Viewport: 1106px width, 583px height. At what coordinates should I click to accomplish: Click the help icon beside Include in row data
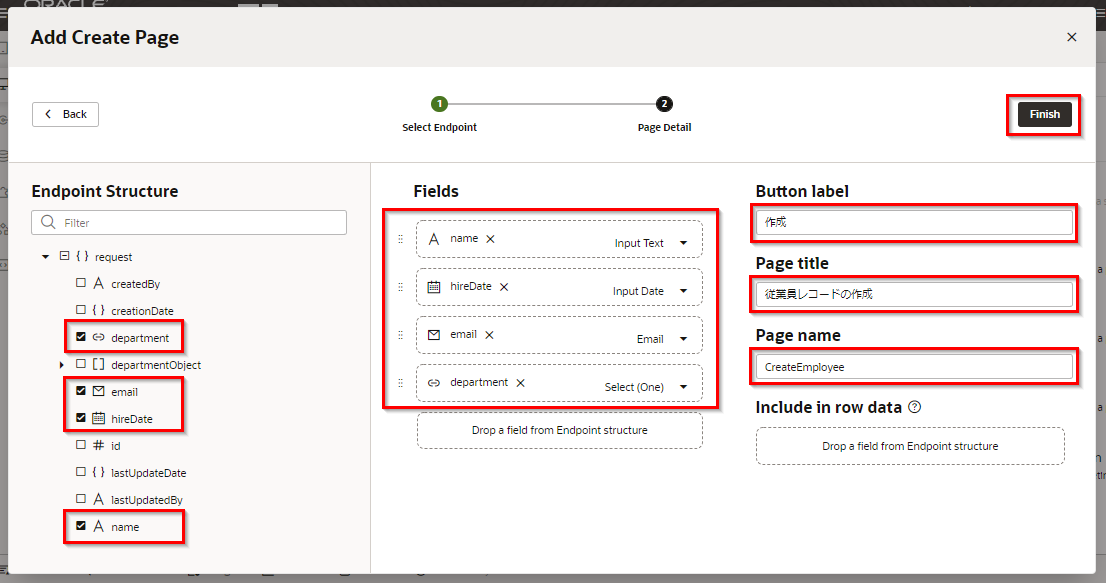[914, 408]
